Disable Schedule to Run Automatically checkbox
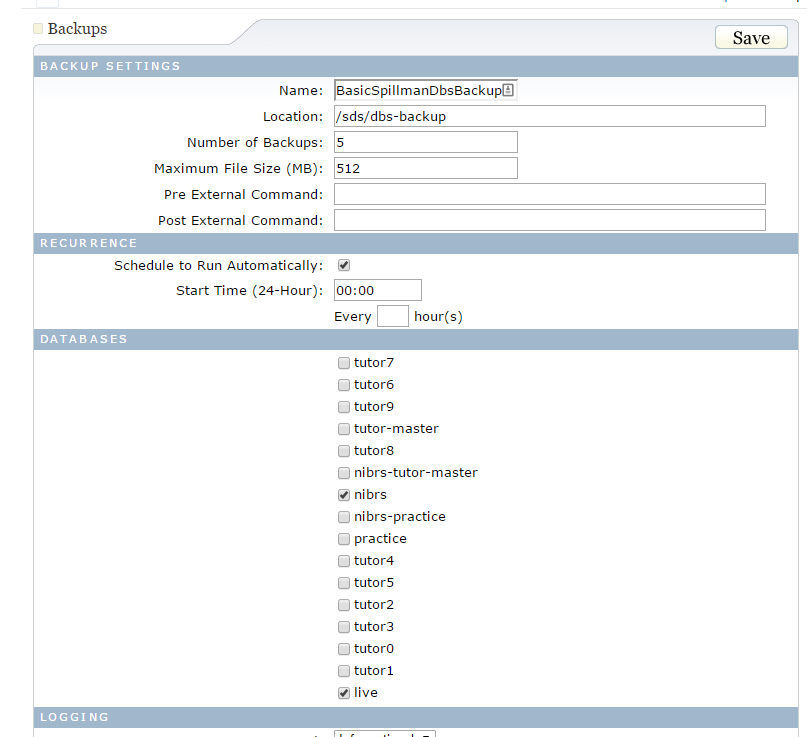 344,266
